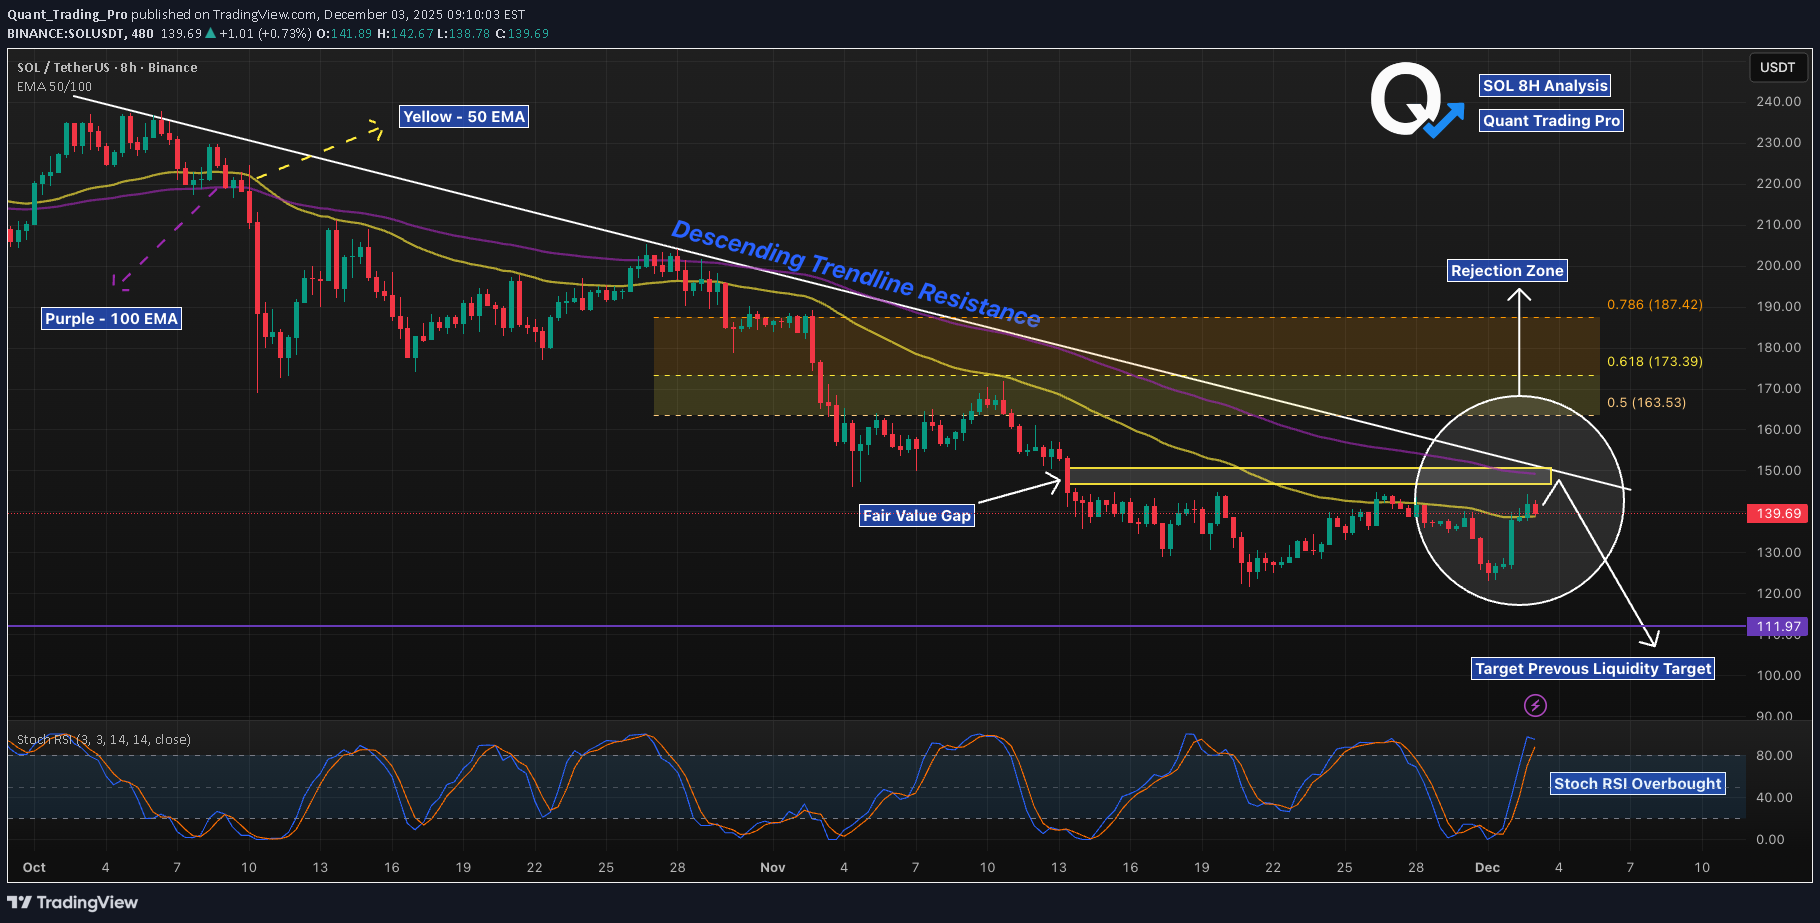Select the Fair Value Gap annotation
The image size is (1820, 923).
pyautogui.click(x=916, y=515)
